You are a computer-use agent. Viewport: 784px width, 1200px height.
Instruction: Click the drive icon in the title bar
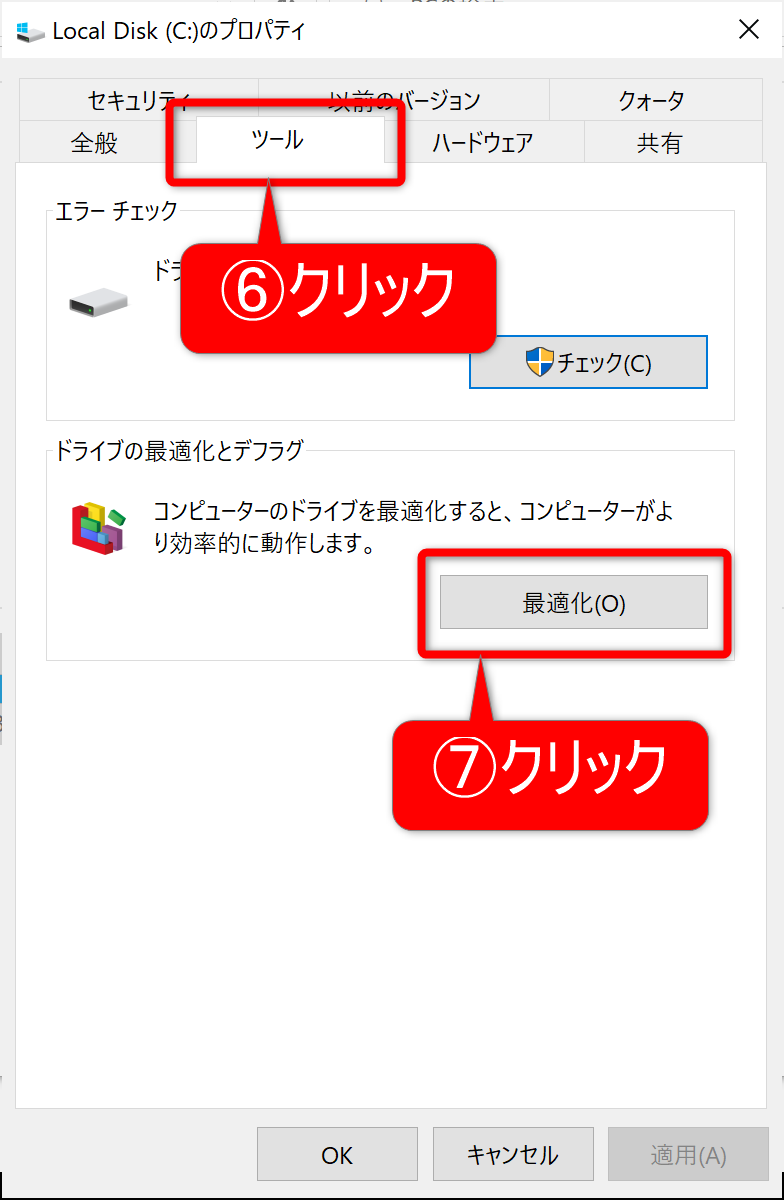[30, 31]
